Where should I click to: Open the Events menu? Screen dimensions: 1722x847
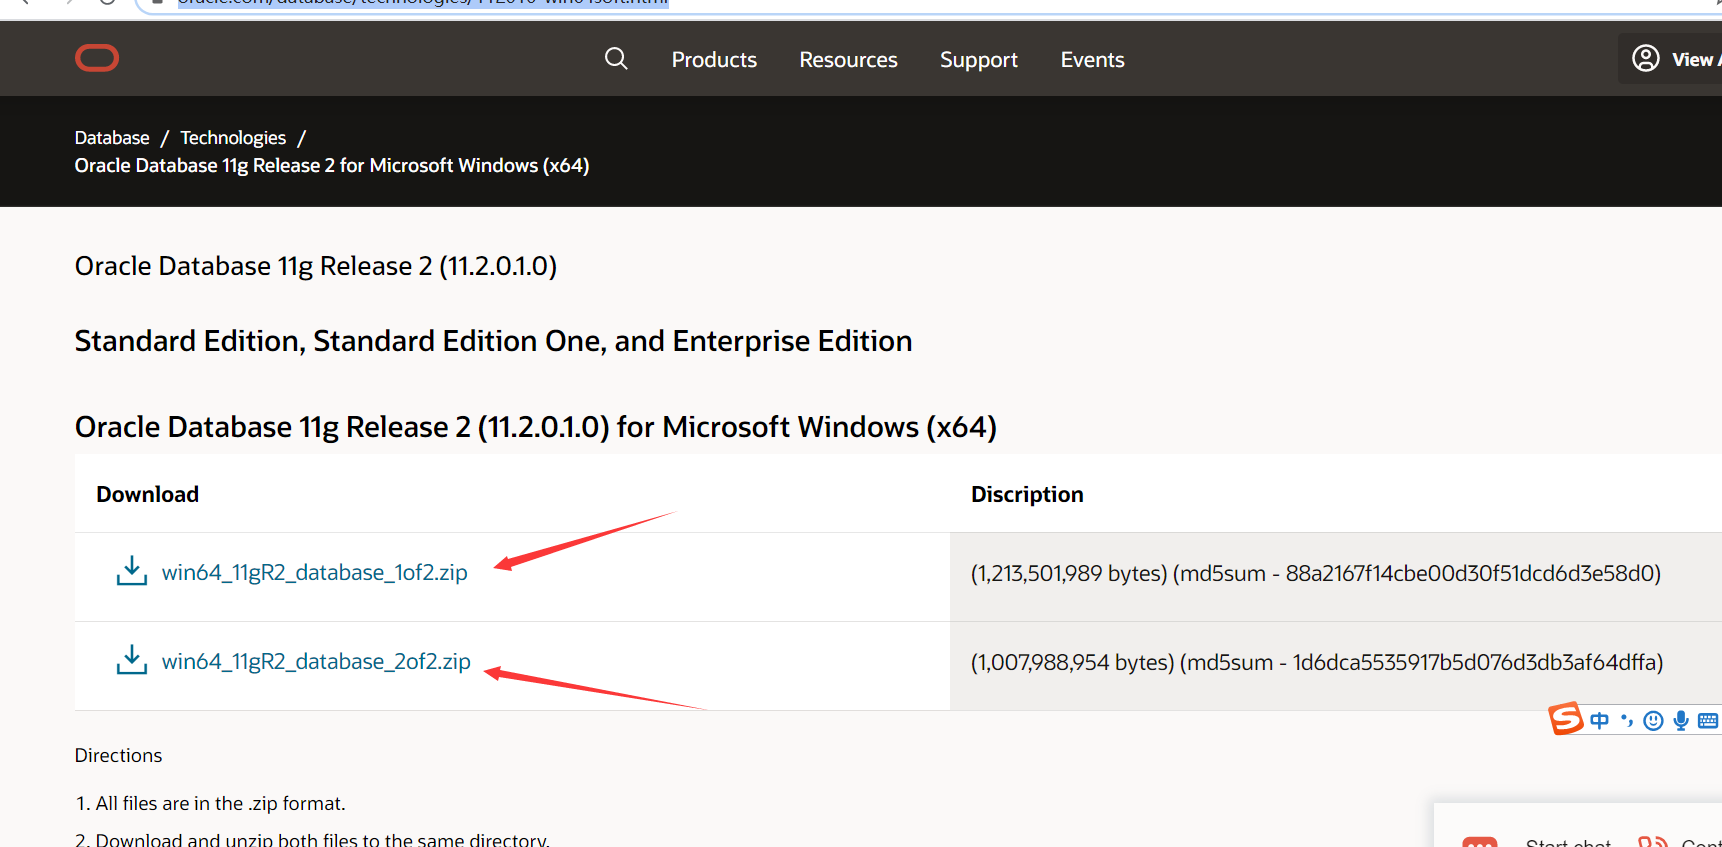pyautogui.click(x=1092, y=60)
